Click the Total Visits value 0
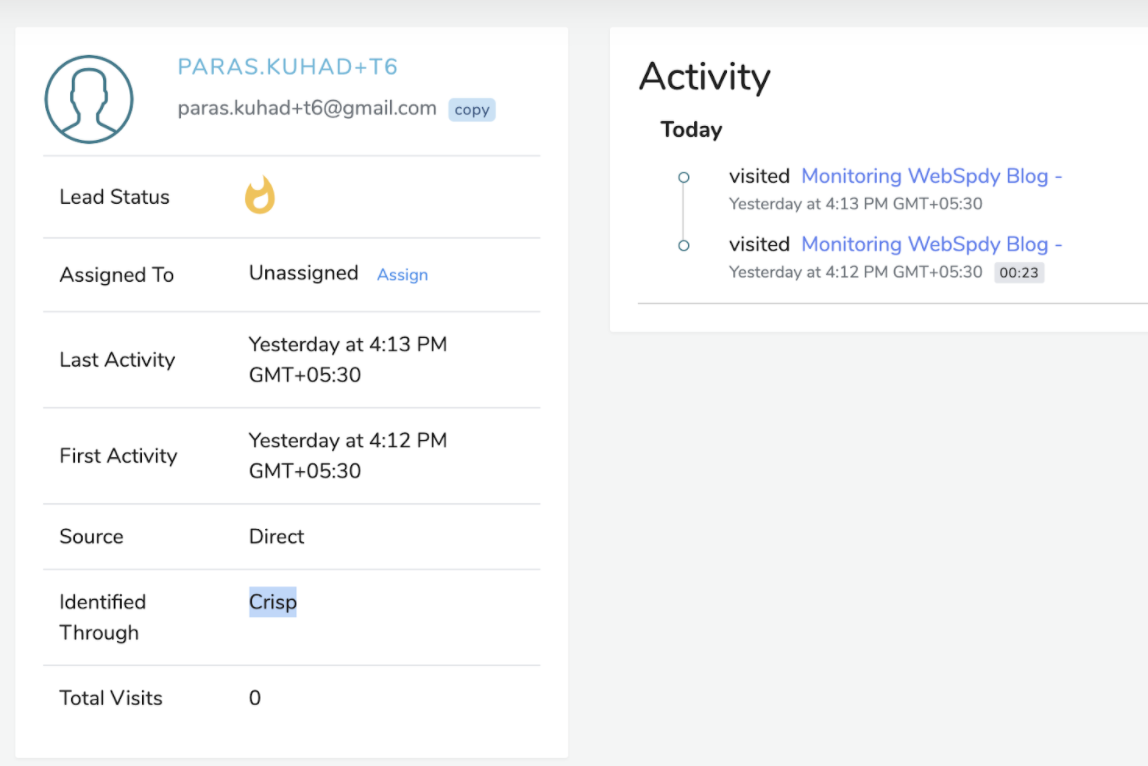The image size is (1148, 766). pyautogui.click(x=255, y=698)
